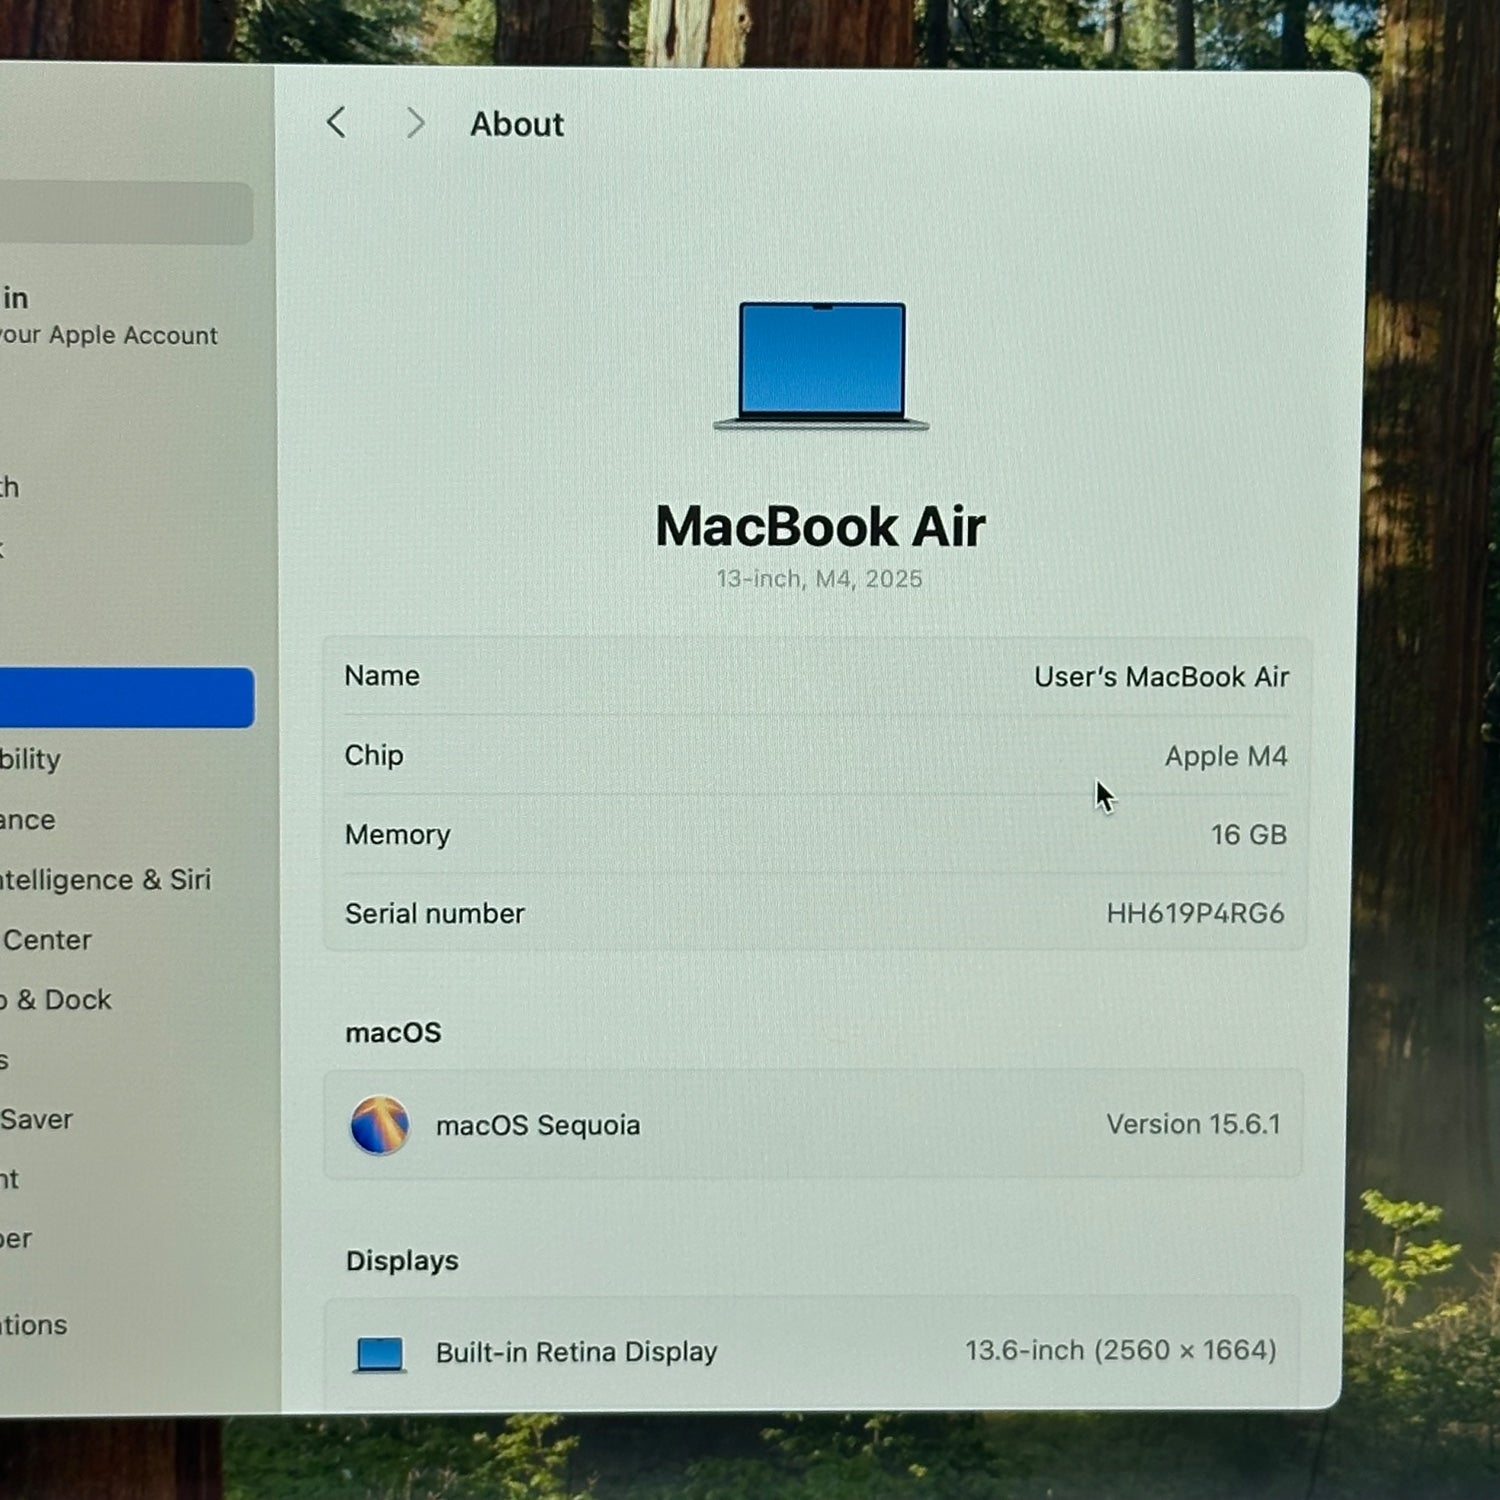1500x1500 pixels.
Task: Click the display size '13.6-inch (2560 × 1664)'
Action: [x=1121, y=1350]
